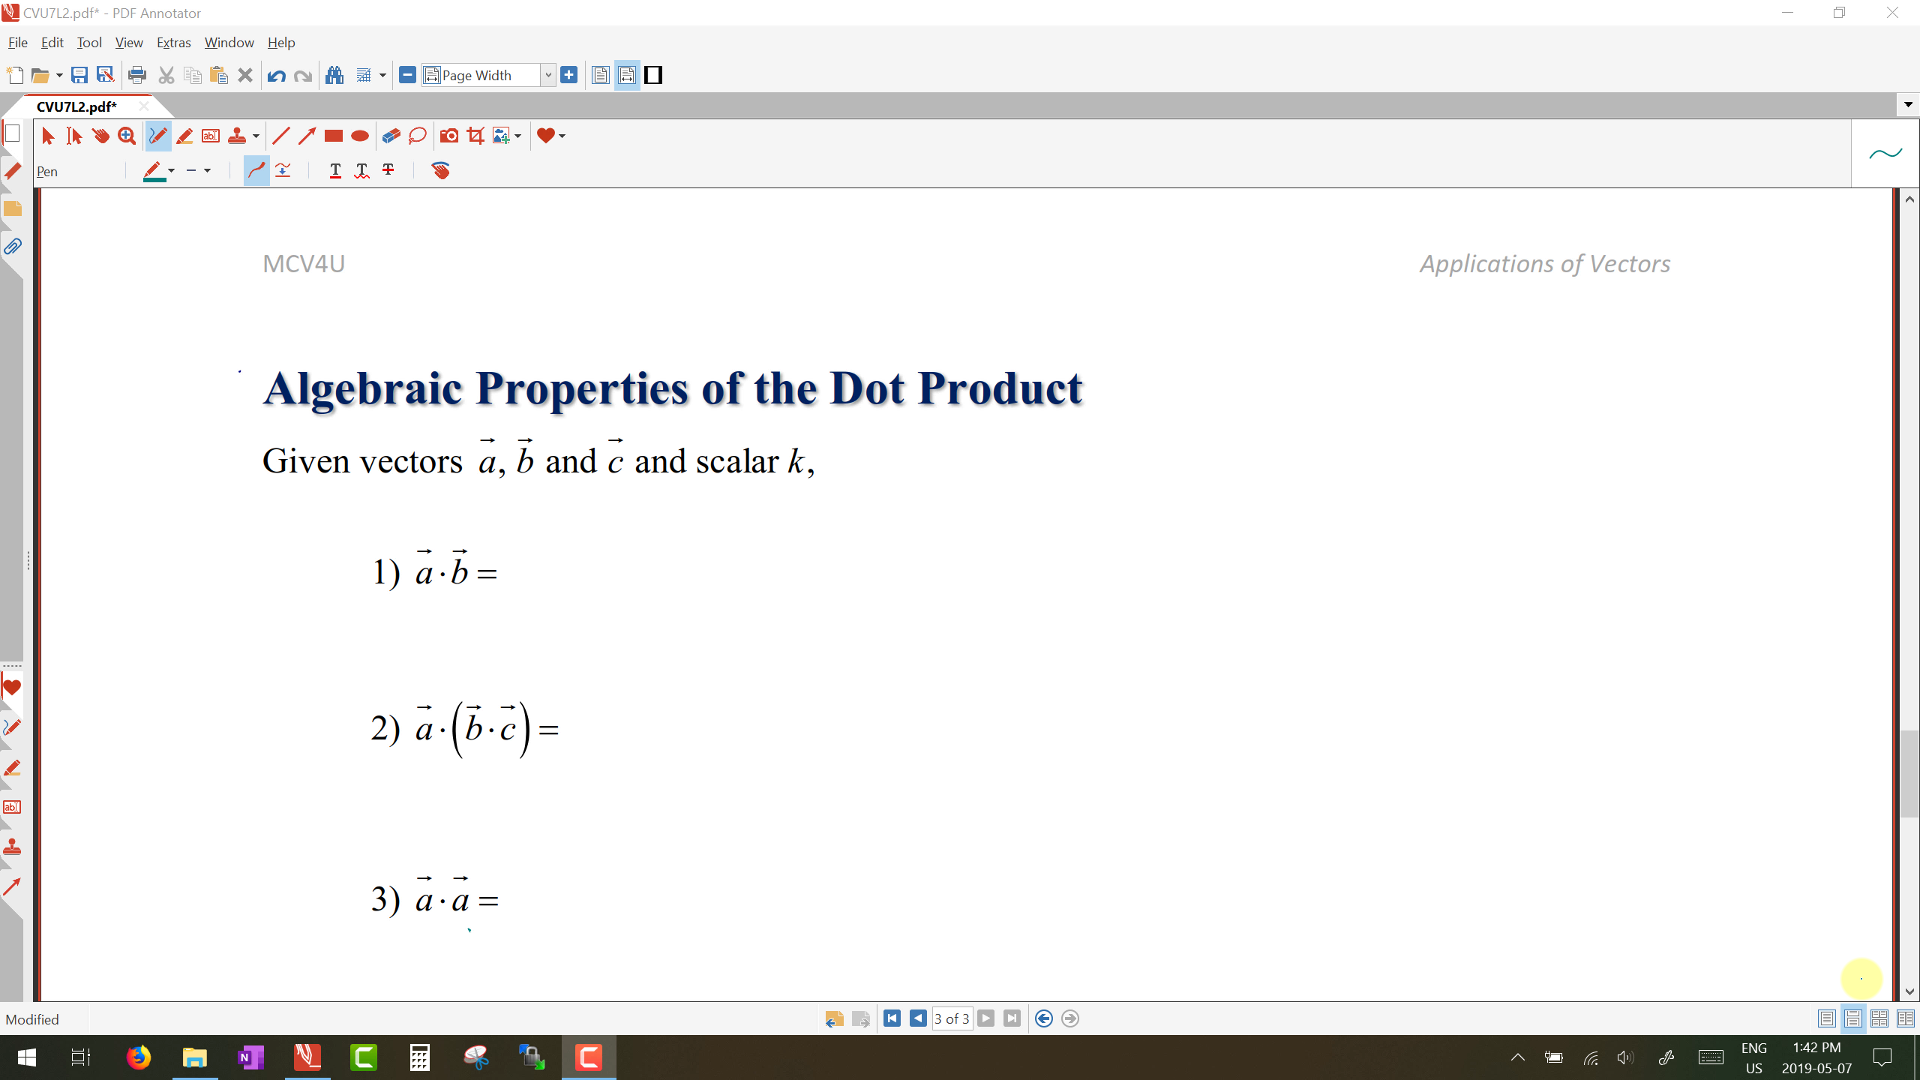Toggle auto-smooth pen stroke option
This screenshot has width=1920, height=1080.
pyautogui.click(x=257, y=171)
